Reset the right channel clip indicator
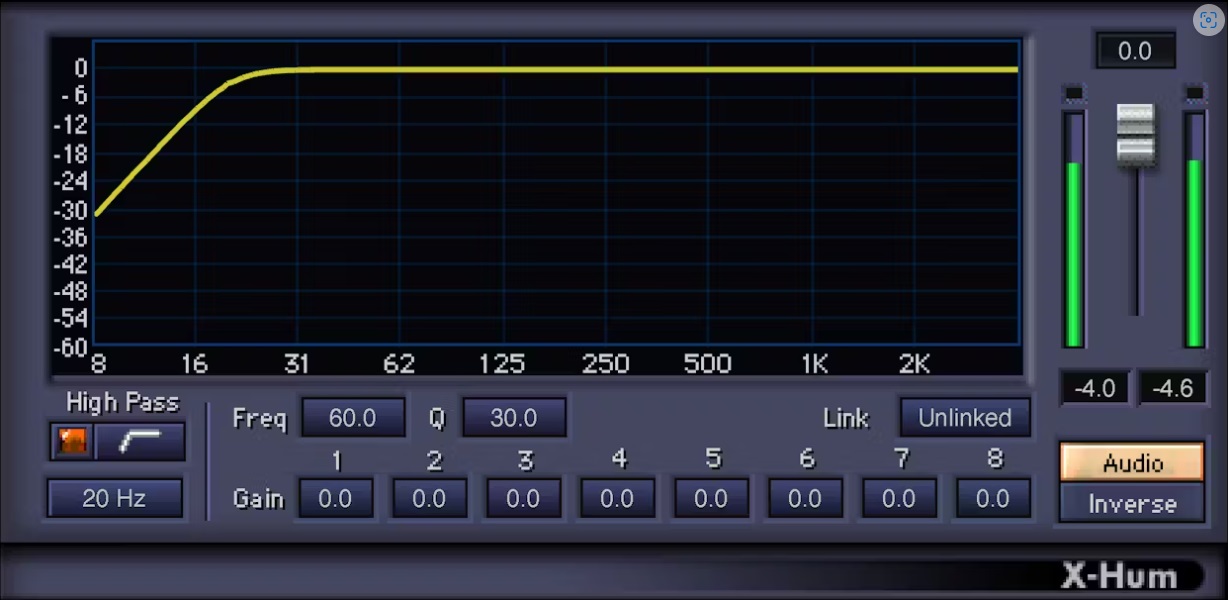 pos(1195,94)
